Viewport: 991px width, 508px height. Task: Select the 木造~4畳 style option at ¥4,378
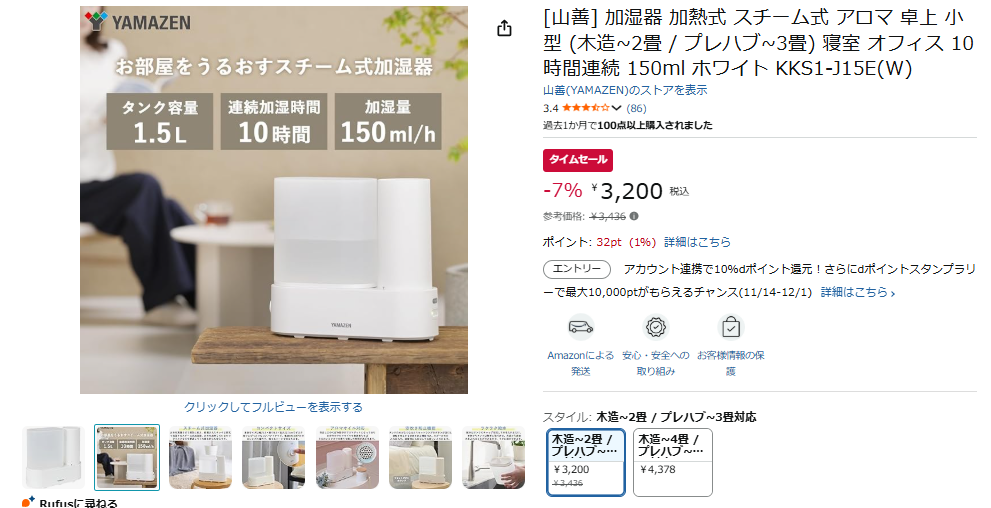coord(672,463)
